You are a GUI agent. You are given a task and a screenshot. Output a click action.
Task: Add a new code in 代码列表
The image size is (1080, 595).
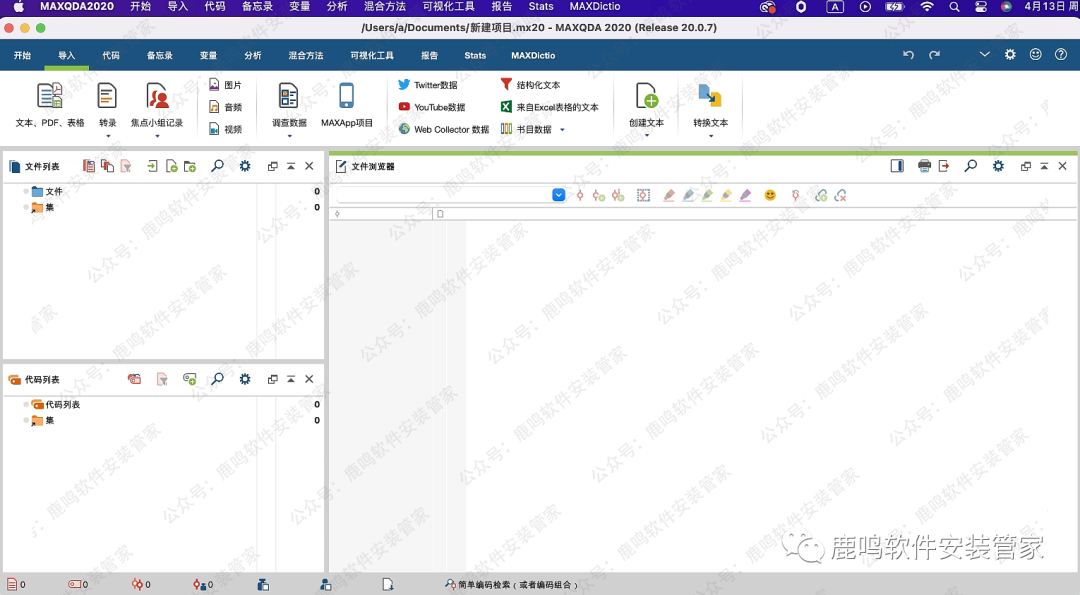[x=189, y=379]
